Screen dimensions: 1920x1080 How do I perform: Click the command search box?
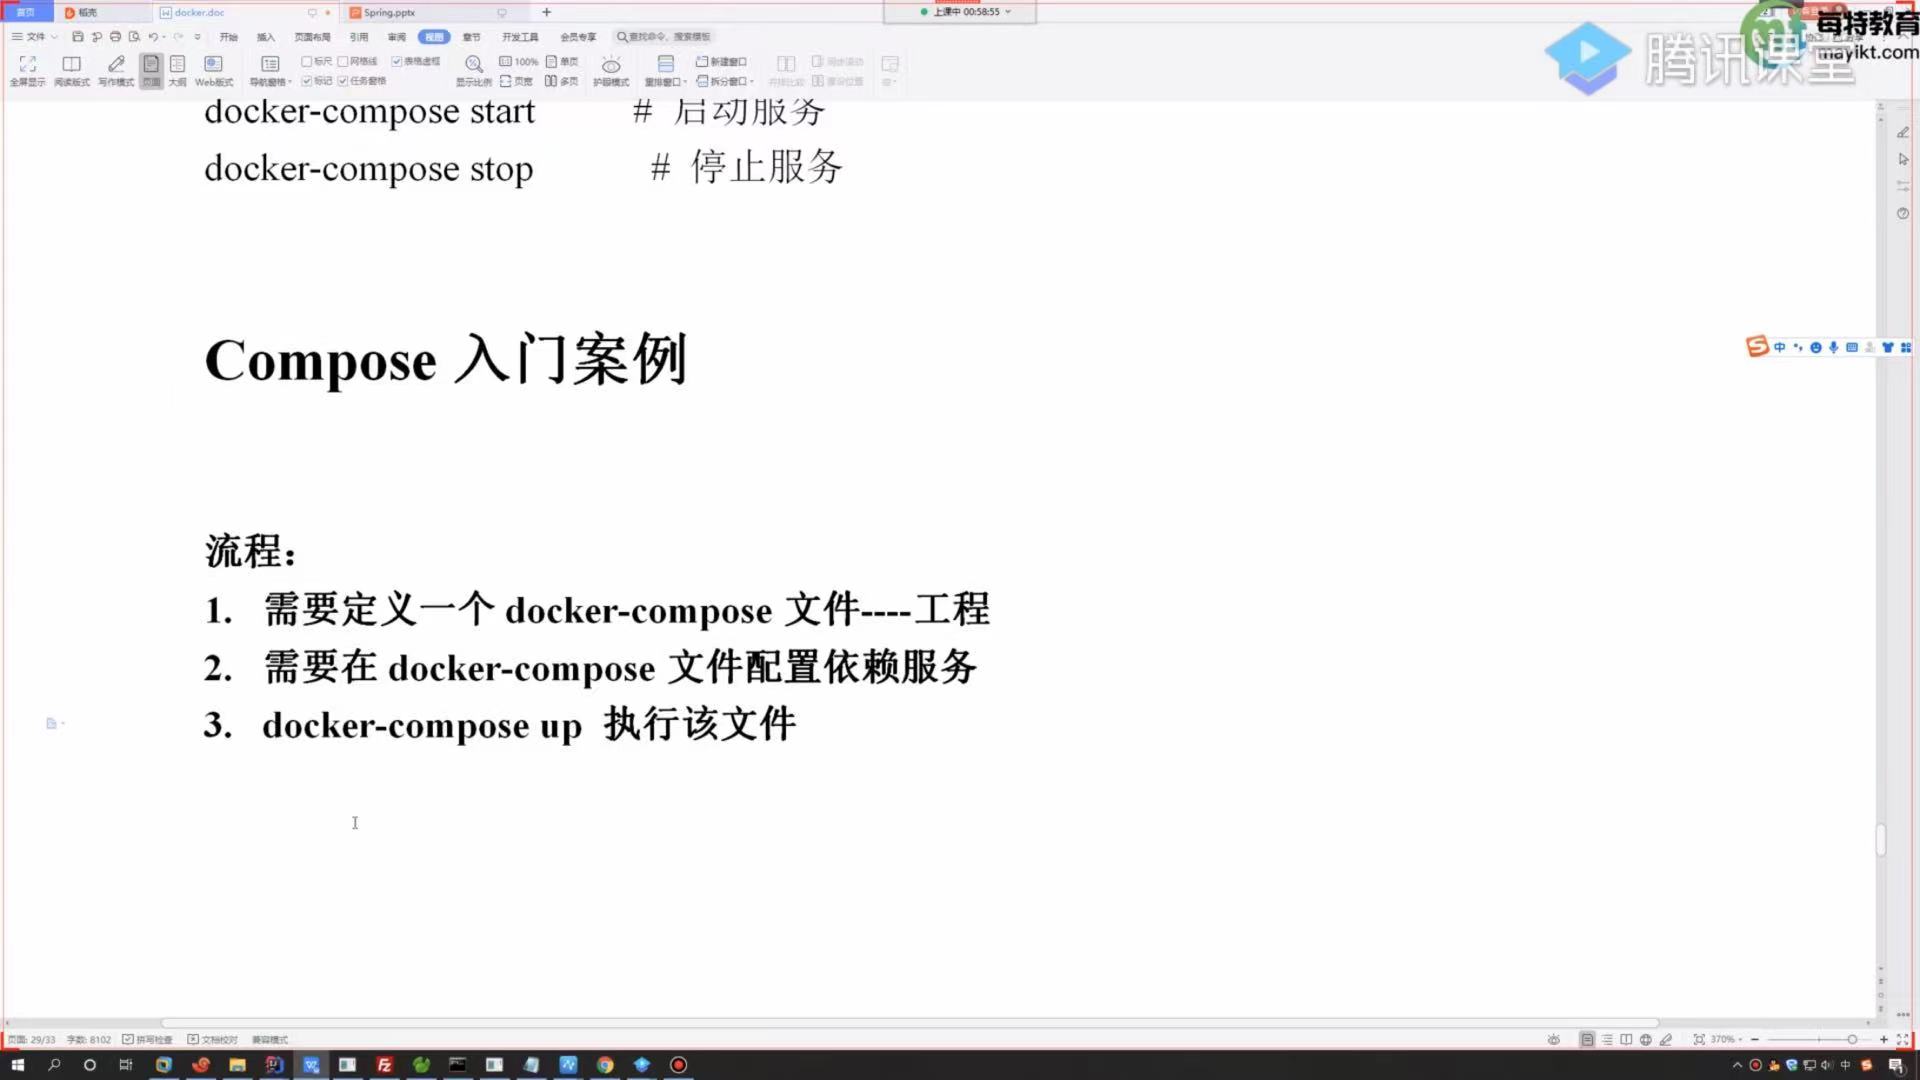[665, 37]
